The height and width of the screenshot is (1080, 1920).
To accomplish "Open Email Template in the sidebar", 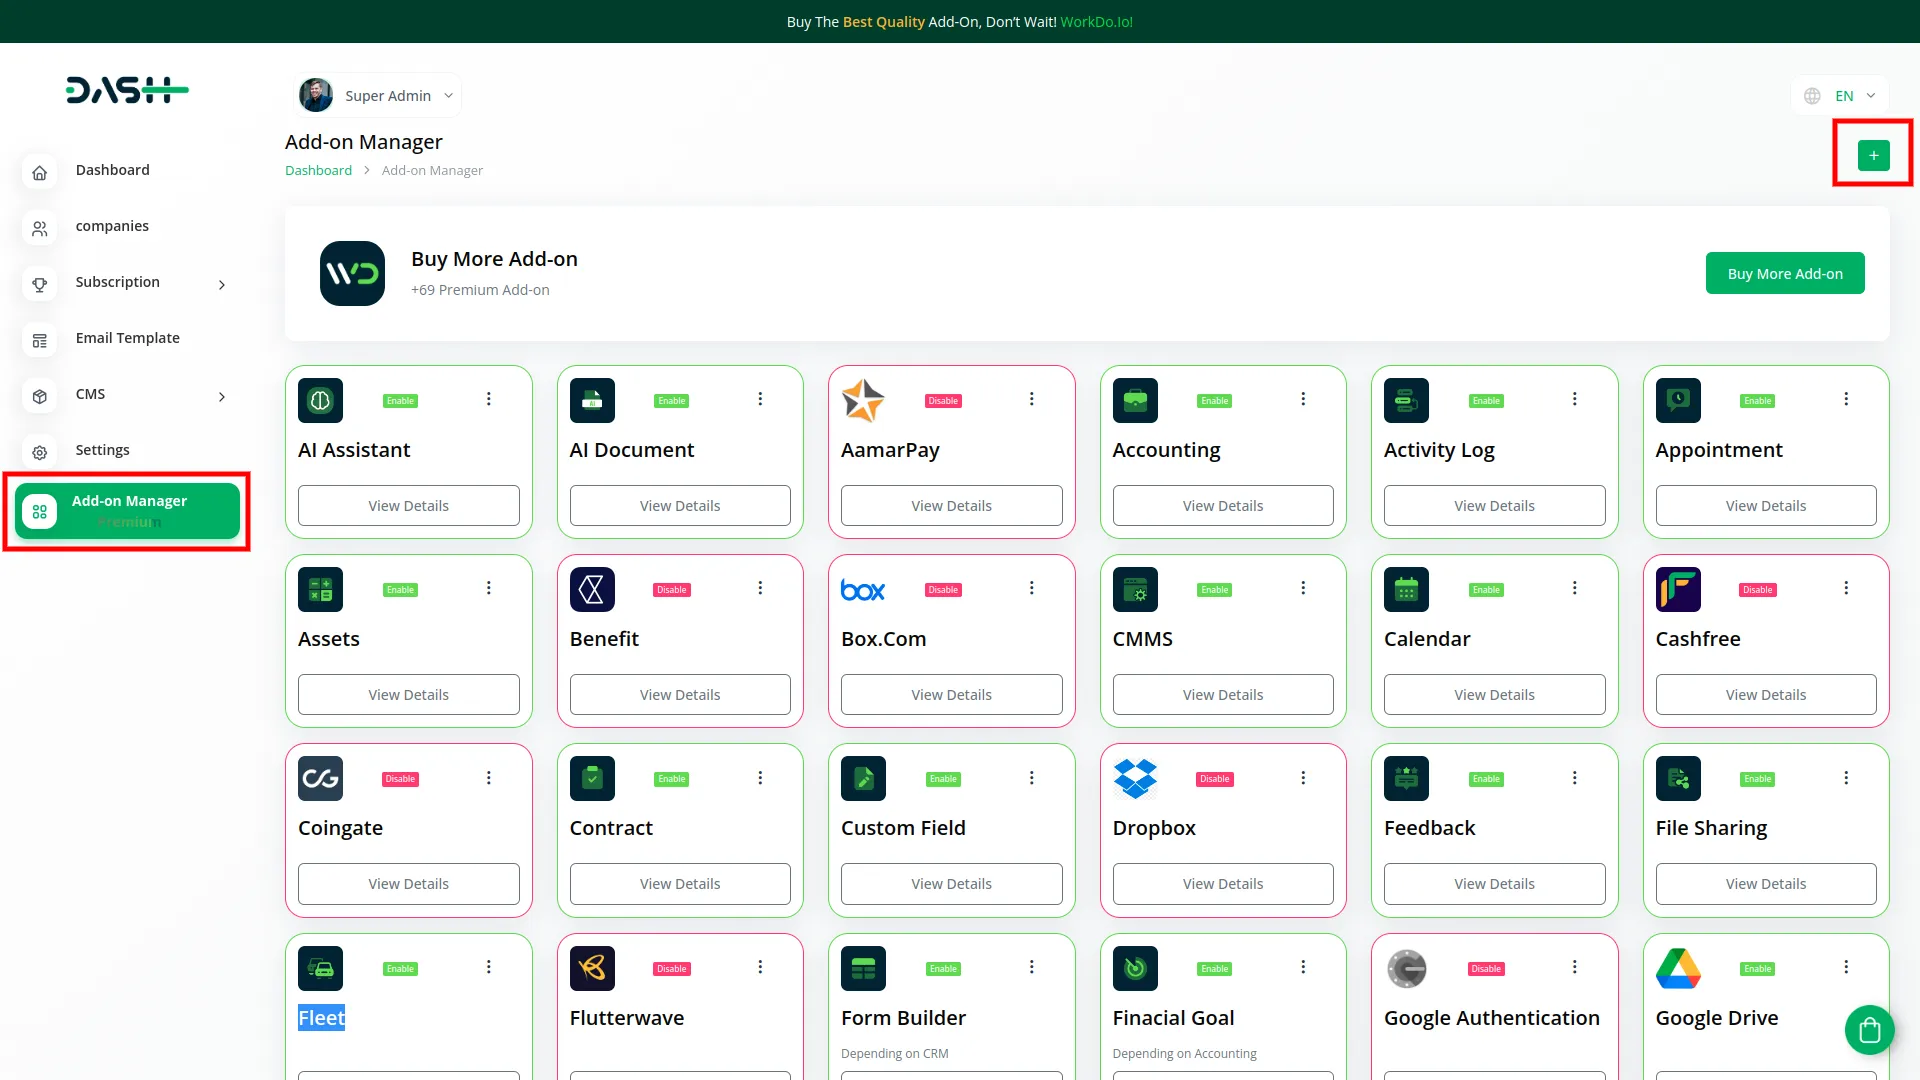I will click(x=127, y=338).
